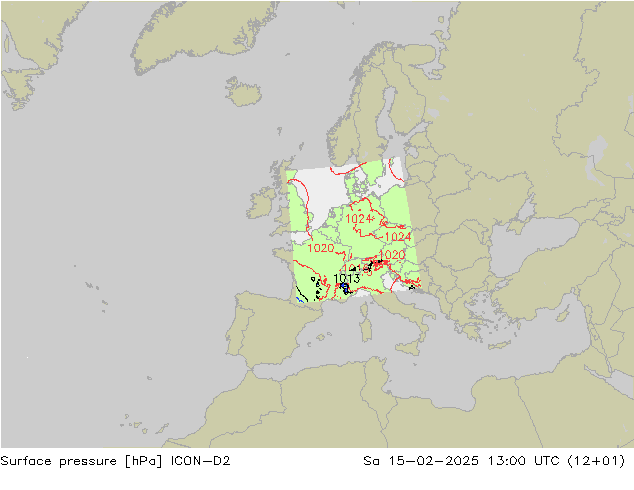This screenshot has width=634, height=490.
Task: Click the island of Sardinia
Action: pos(366,331)
